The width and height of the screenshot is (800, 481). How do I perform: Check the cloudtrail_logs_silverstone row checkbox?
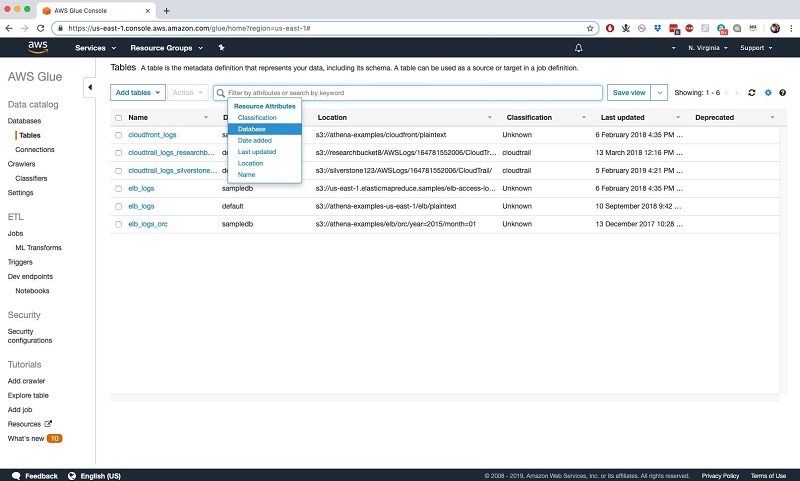pyautogui.click(x=118, y=171)
